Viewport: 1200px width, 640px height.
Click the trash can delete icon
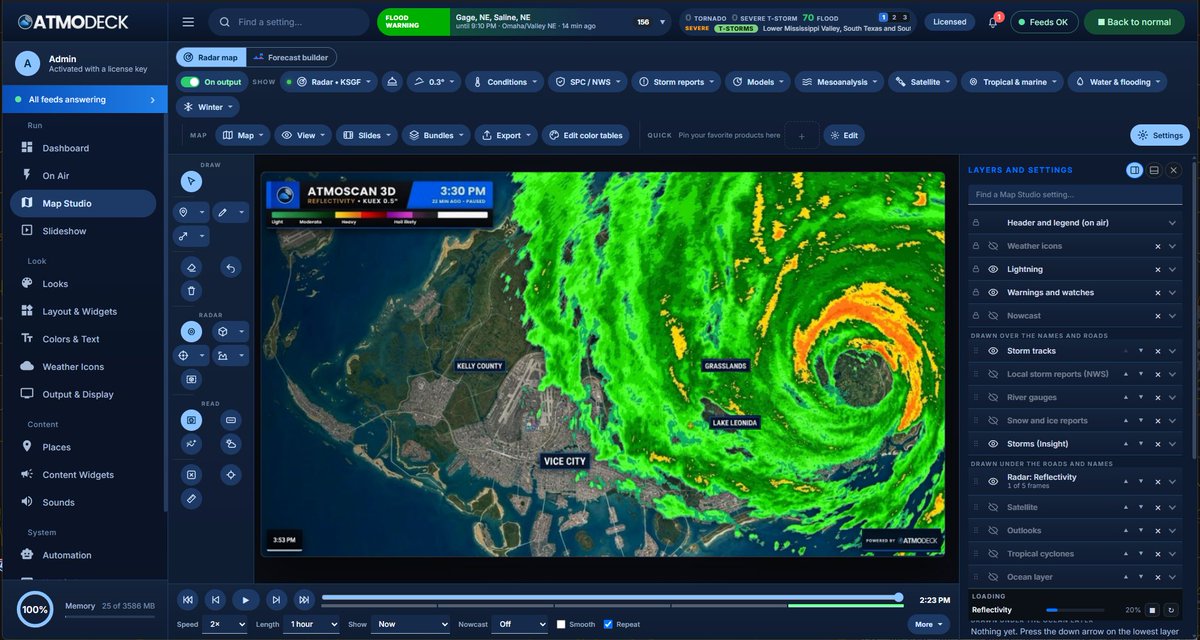(x=191, y=291)
